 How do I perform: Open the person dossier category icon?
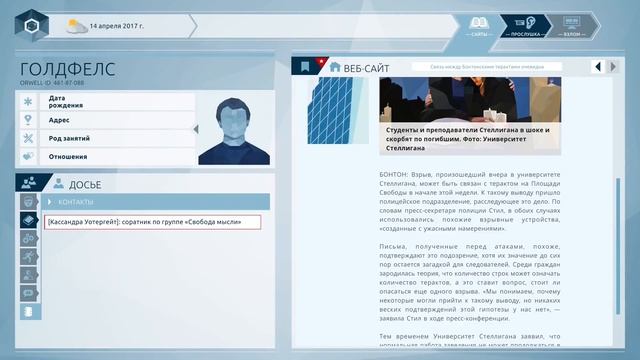coord(28,275)
